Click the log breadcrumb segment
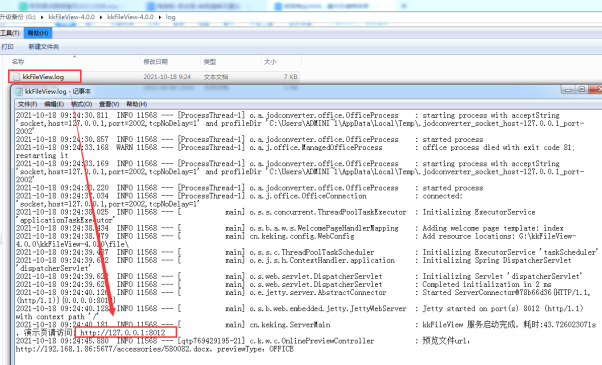 (170, 17)
